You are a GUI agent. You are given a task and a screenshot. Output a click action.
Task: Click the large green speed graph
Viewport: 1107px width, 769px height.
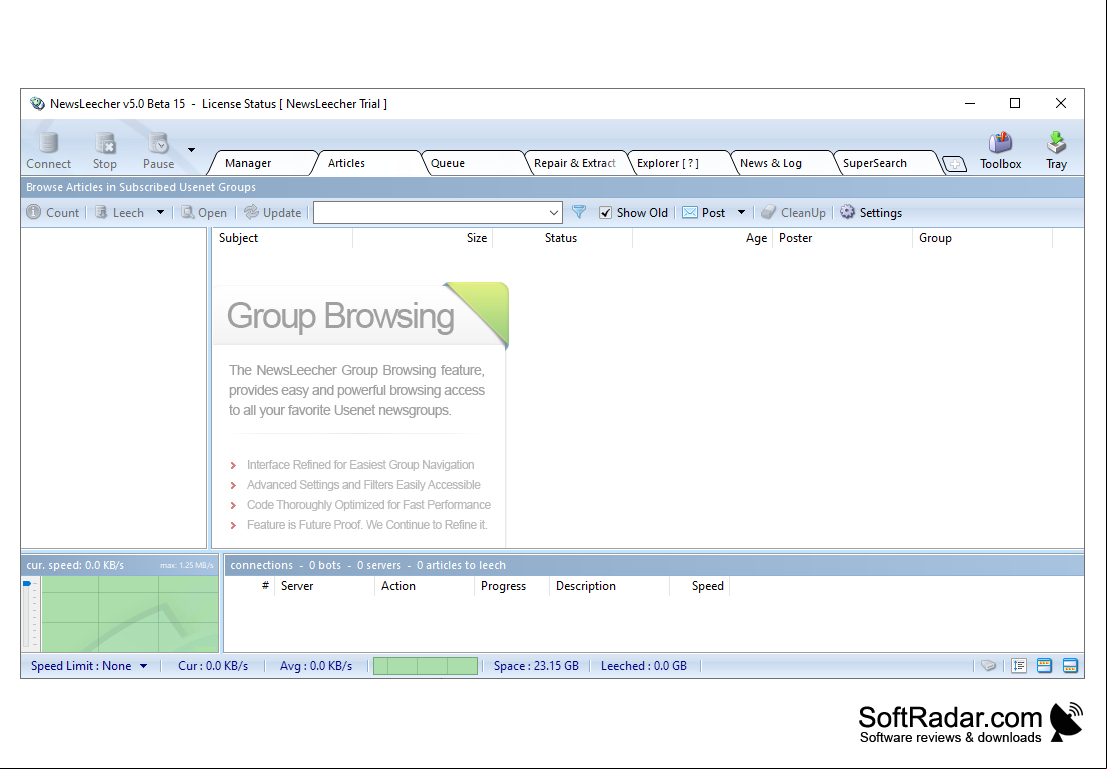[130, 614]
